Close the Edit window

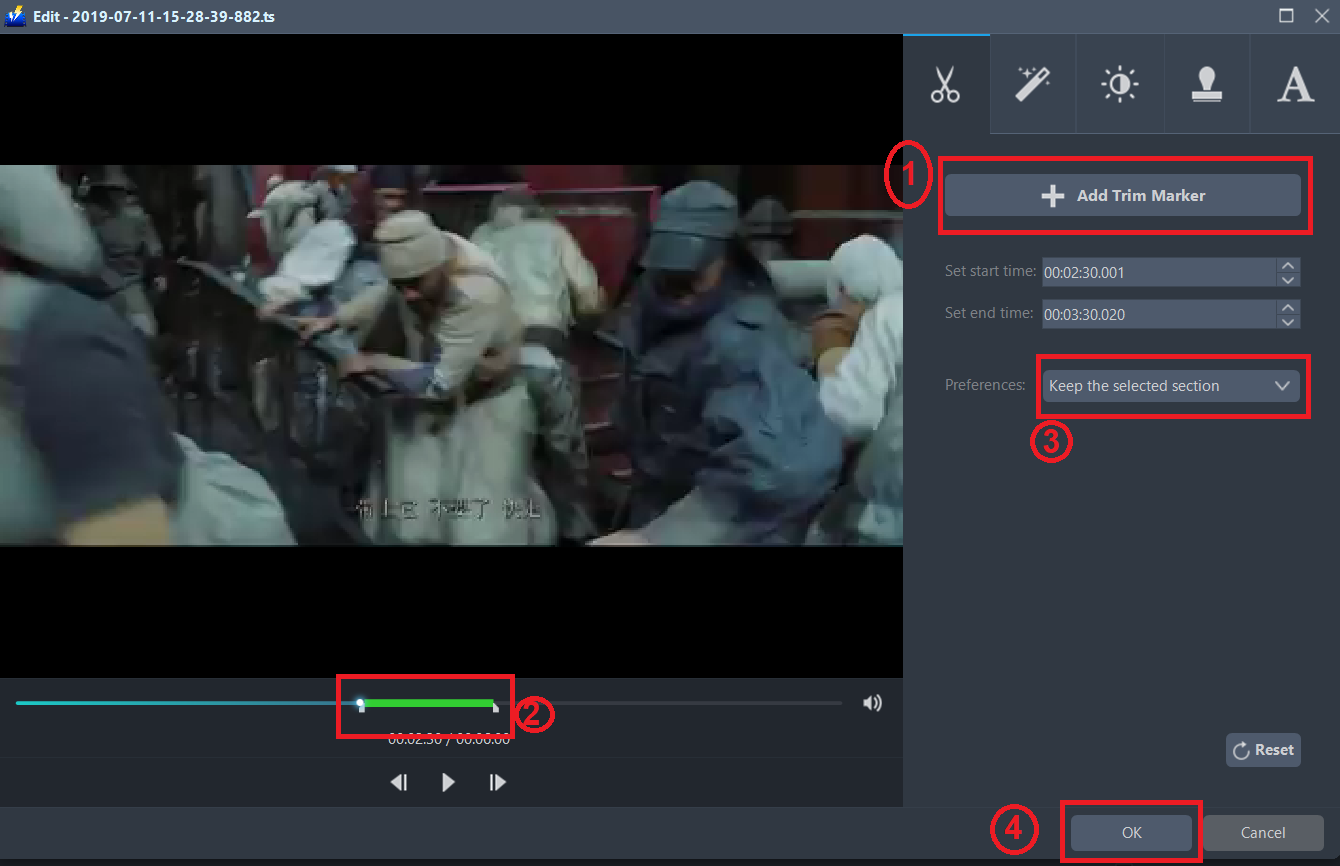(1320, 15)
